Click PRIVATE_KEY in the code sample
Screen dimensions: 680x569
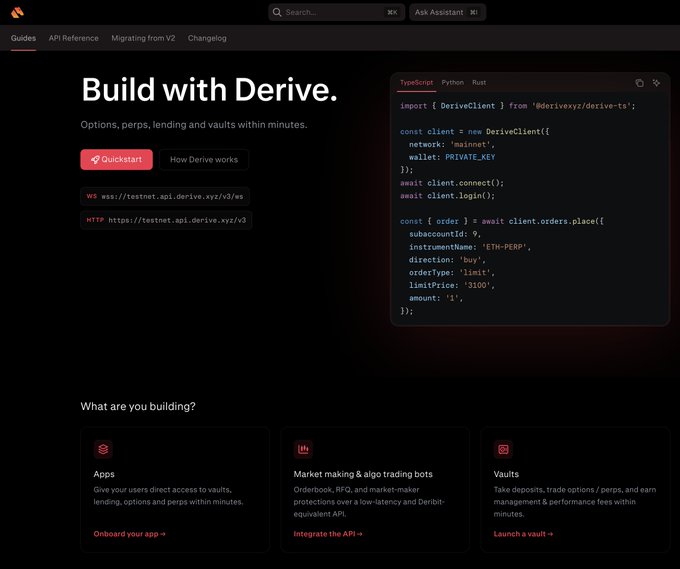point(470,157)
